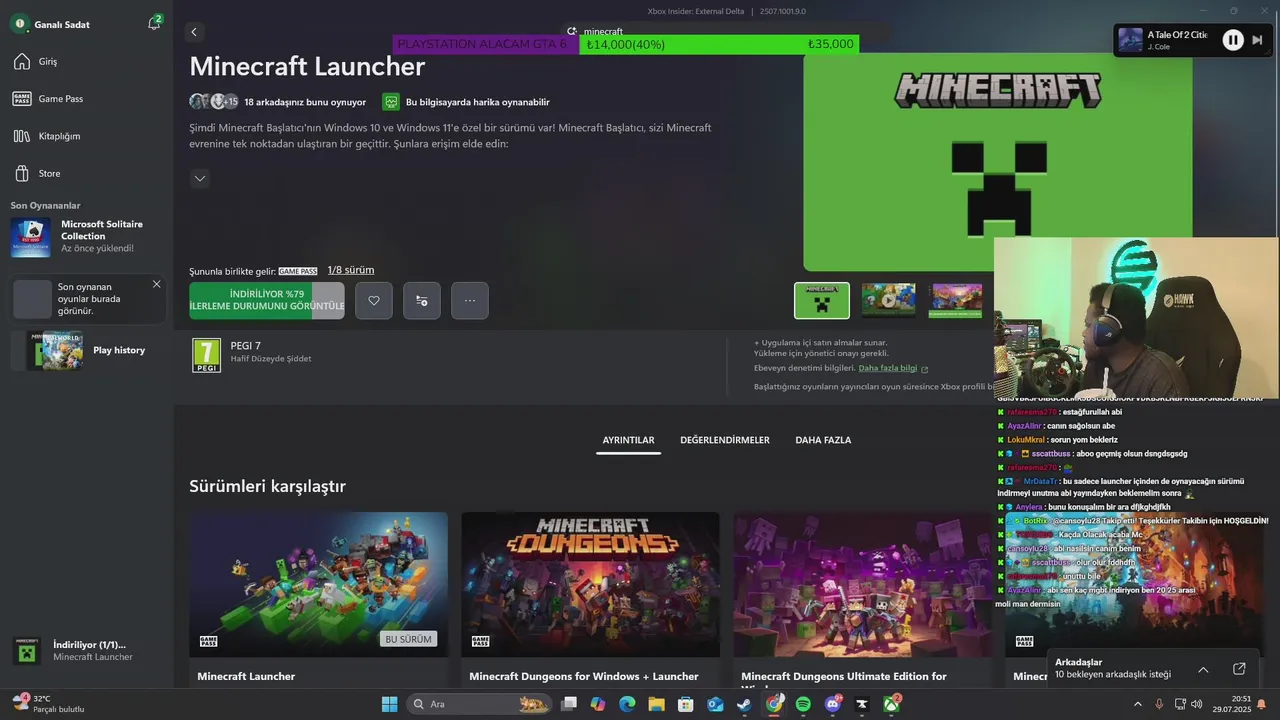Screen dimensions: 1280x720
Task: Add game to wishlist with heart icon
Action: click(x=374, y=300)
